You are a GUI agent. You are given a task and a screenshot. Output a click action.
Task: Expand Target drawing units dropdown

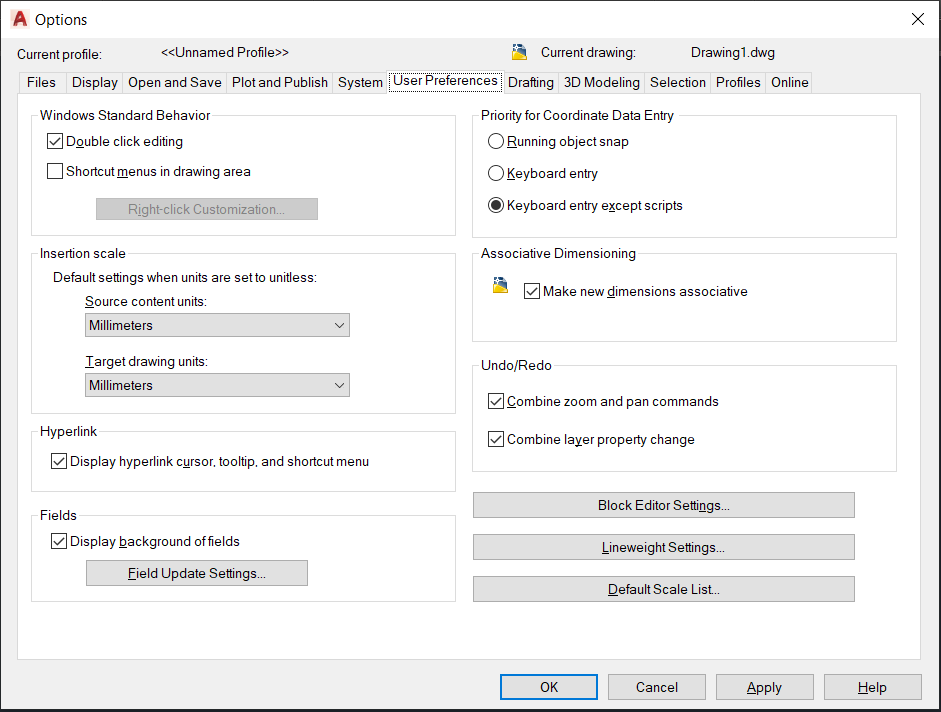[217, 385]
